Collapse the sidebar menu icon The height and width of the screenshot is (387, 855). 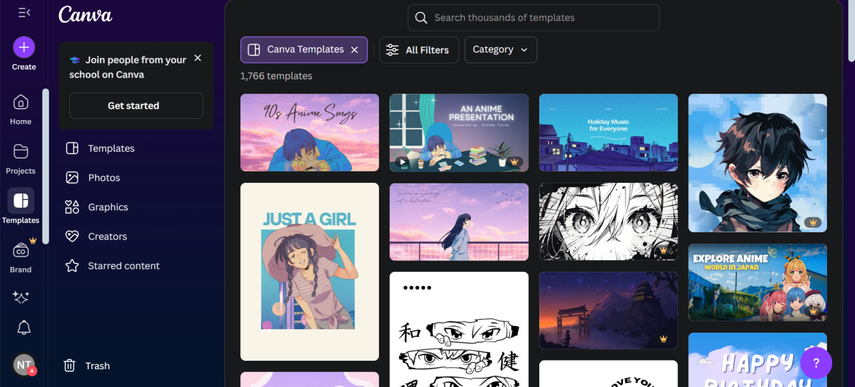pos(24,13)
